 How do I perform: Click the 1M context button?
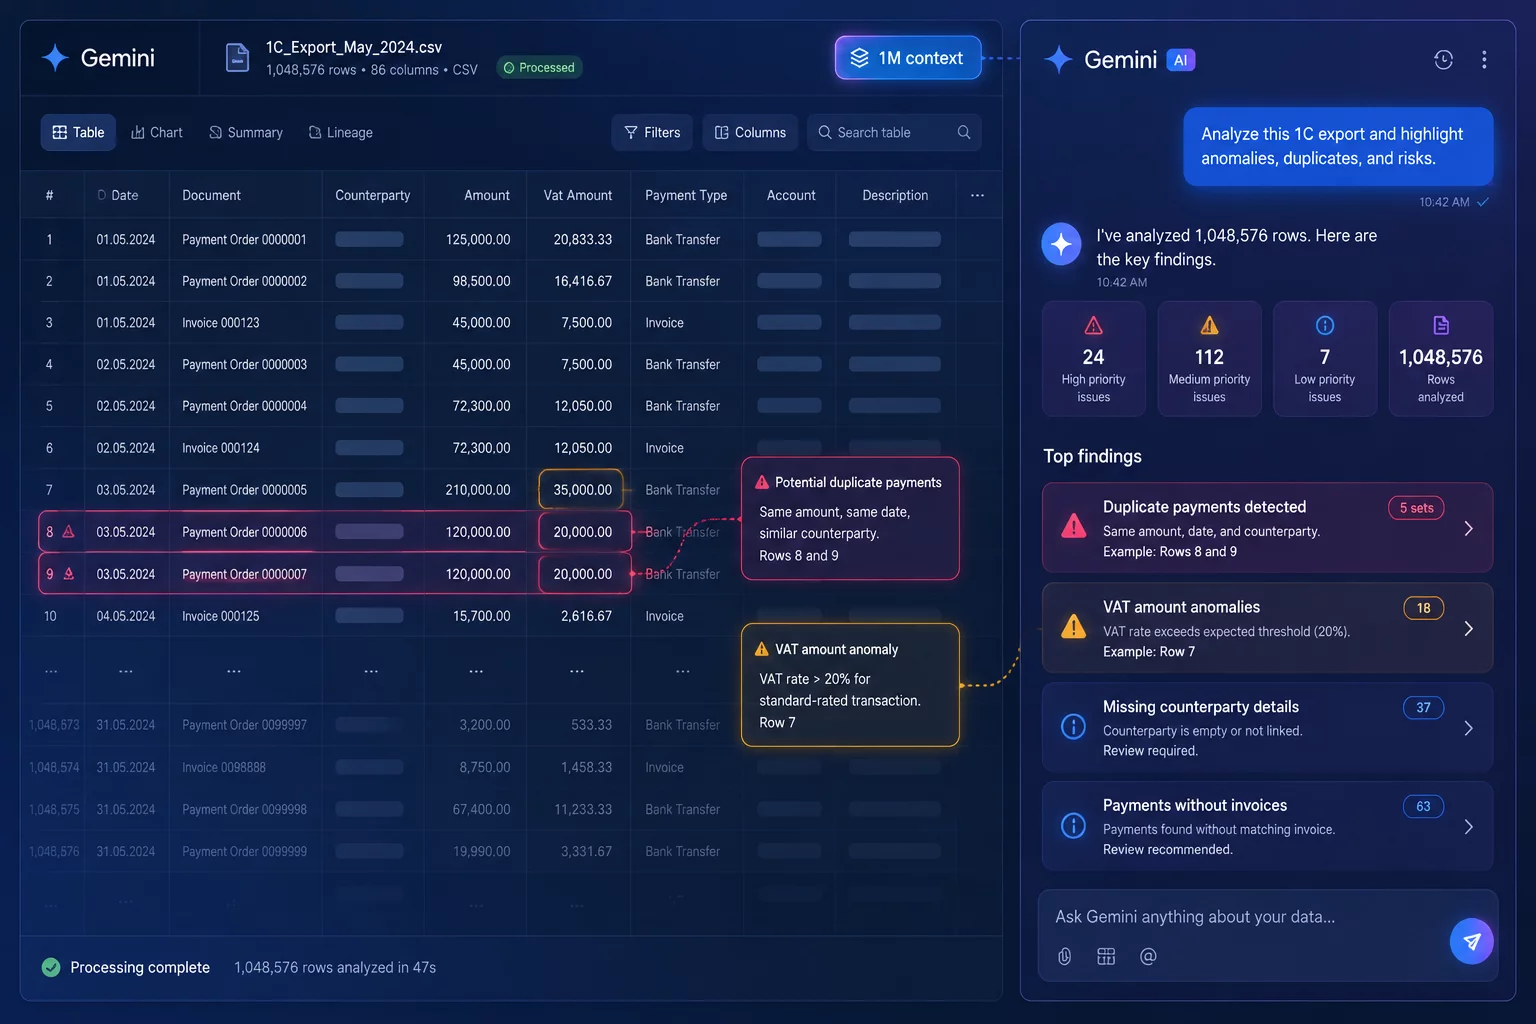(x=908, y=58)
